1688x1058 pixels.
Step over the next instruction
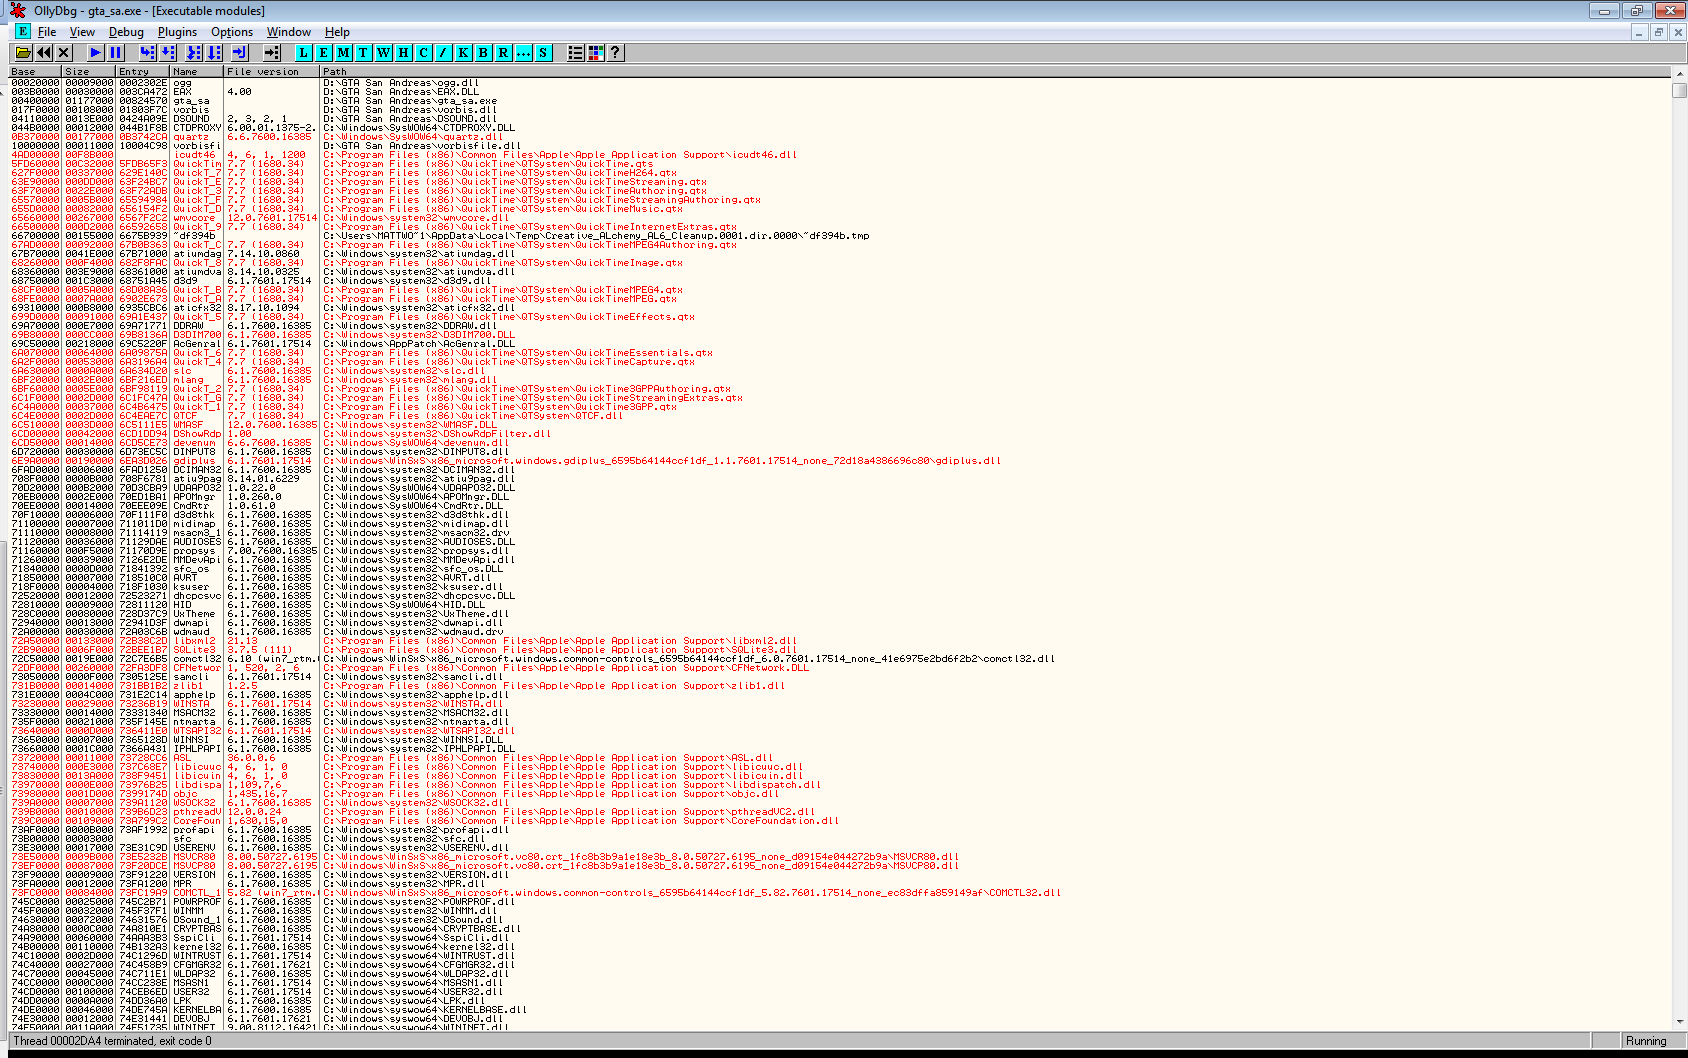point(167,53)
